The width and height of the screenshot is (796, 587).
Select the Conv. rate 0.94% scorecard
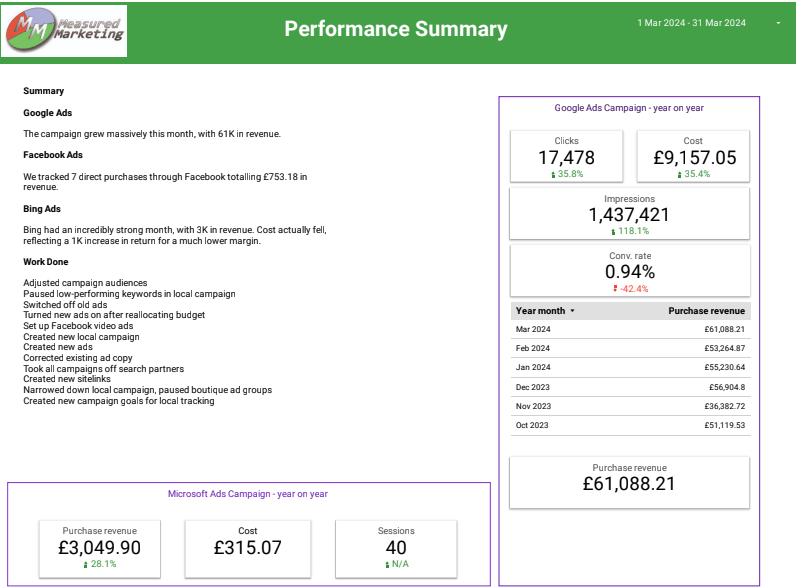[629, 271]
